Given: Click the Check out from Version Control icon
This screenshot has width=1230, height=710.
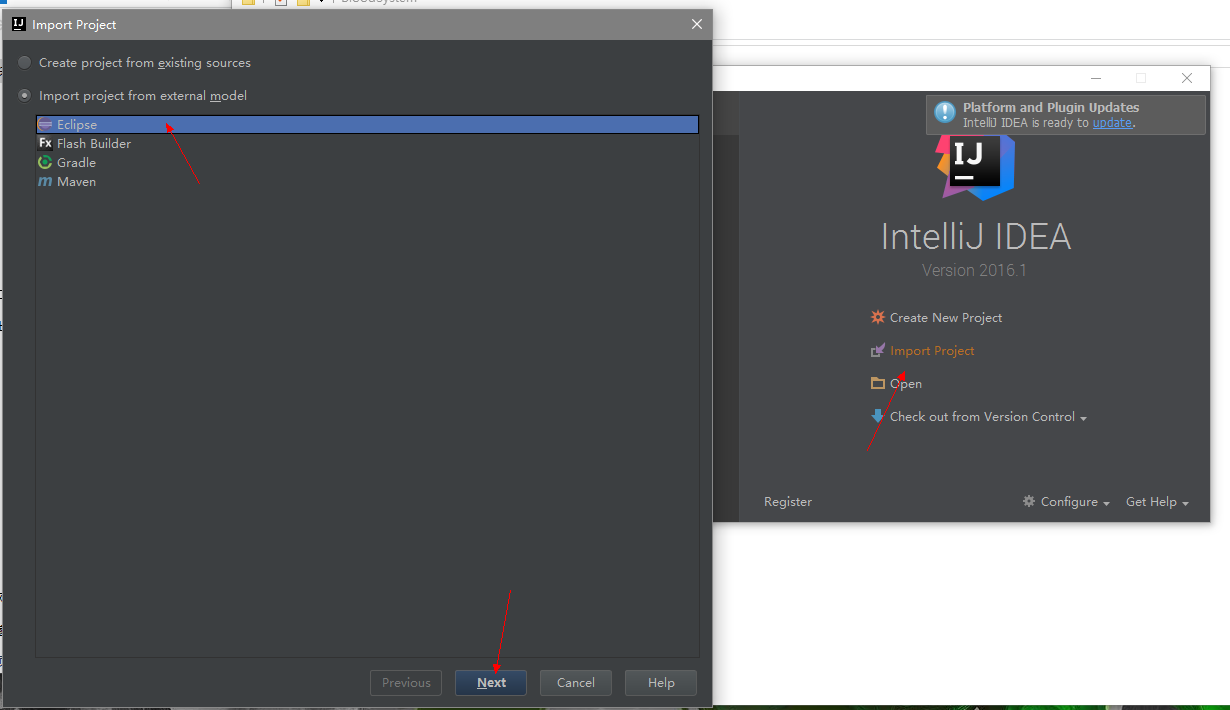Looking at the screenshot, I should (878, 416).
